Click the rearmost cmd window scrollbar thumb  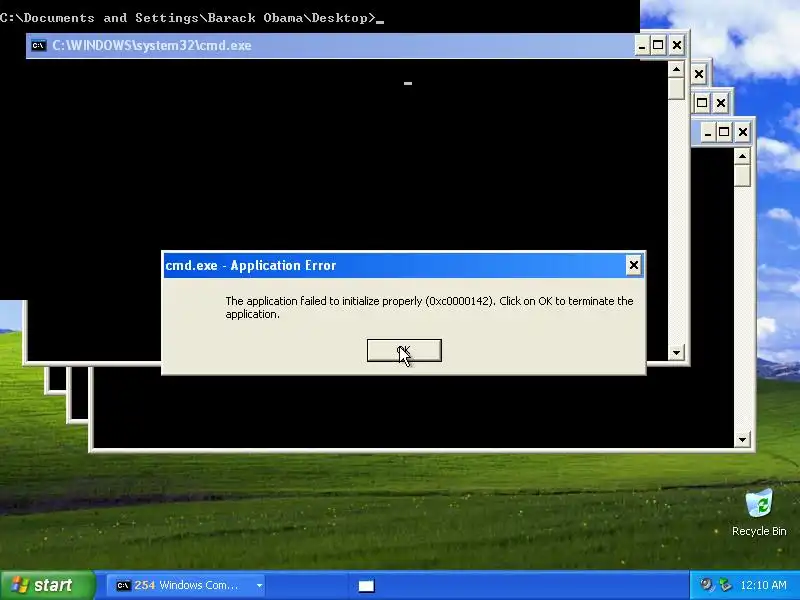click(x=742, y=176)
